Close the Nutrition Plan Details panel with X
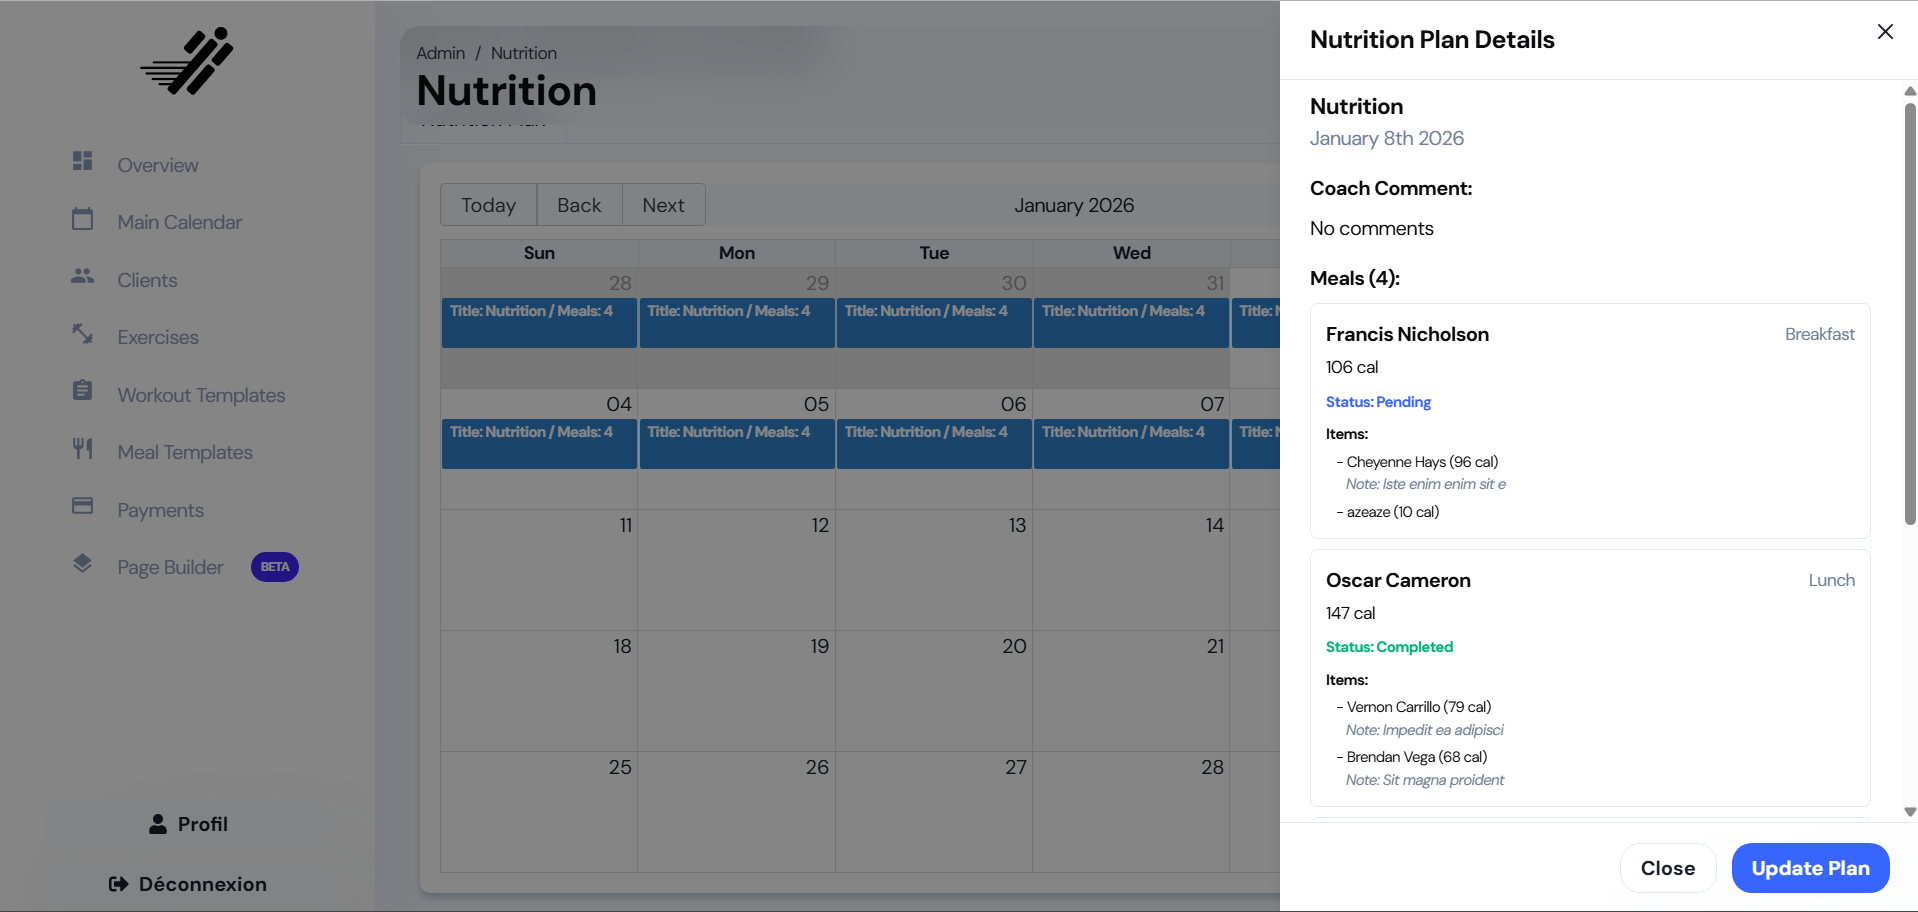 (1885, 32)
